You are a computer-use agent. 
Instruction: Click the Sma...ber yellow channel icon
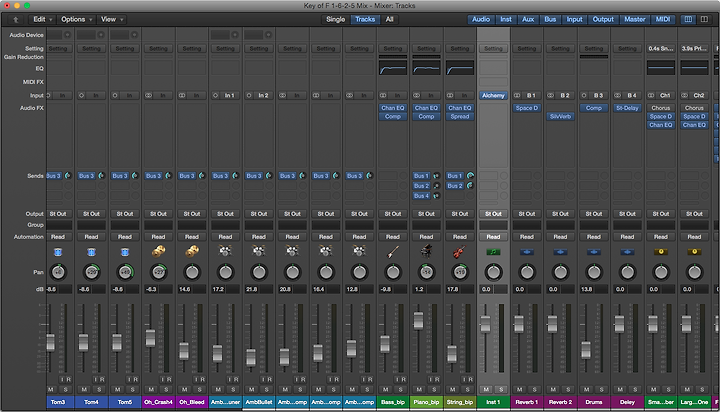[x=661, y=252]
